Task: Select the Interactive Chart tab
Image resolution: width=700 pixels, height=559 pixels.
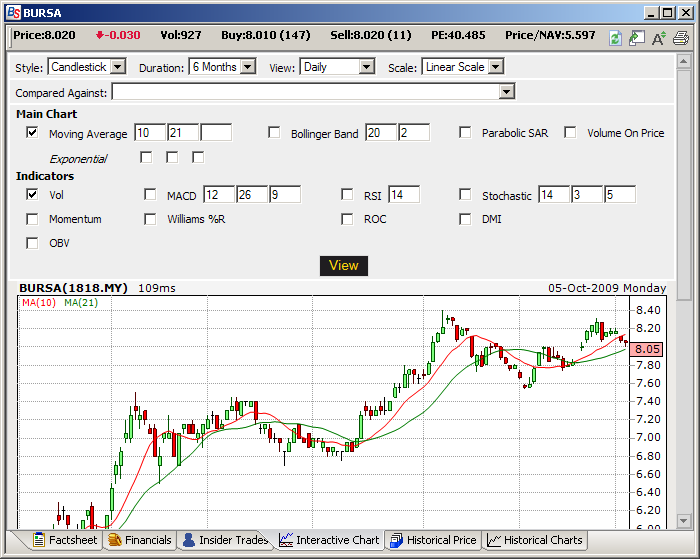Action: 329,540
